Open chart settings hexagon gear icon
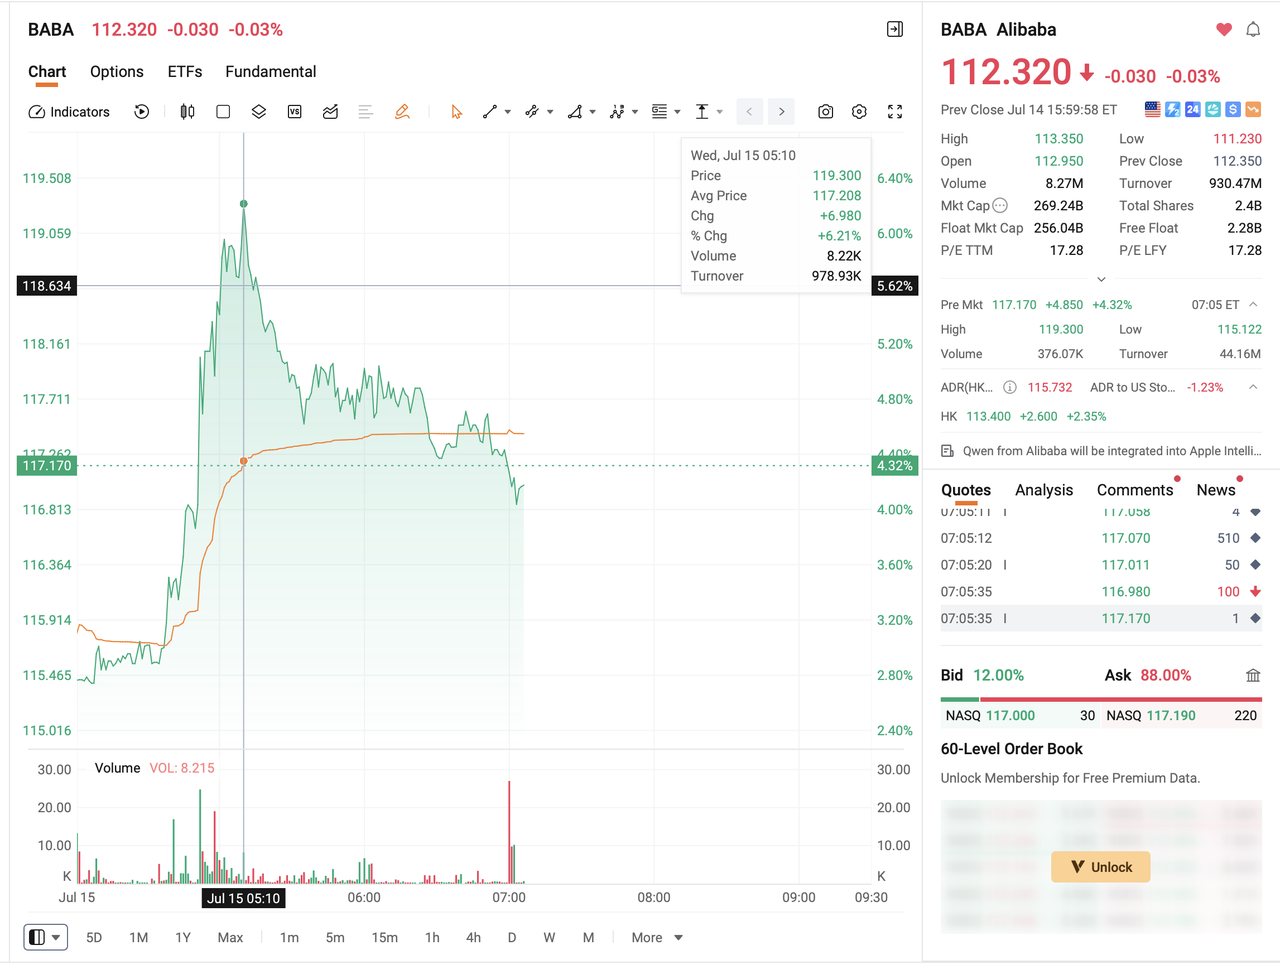1280x974 pixels. point(859,112)
